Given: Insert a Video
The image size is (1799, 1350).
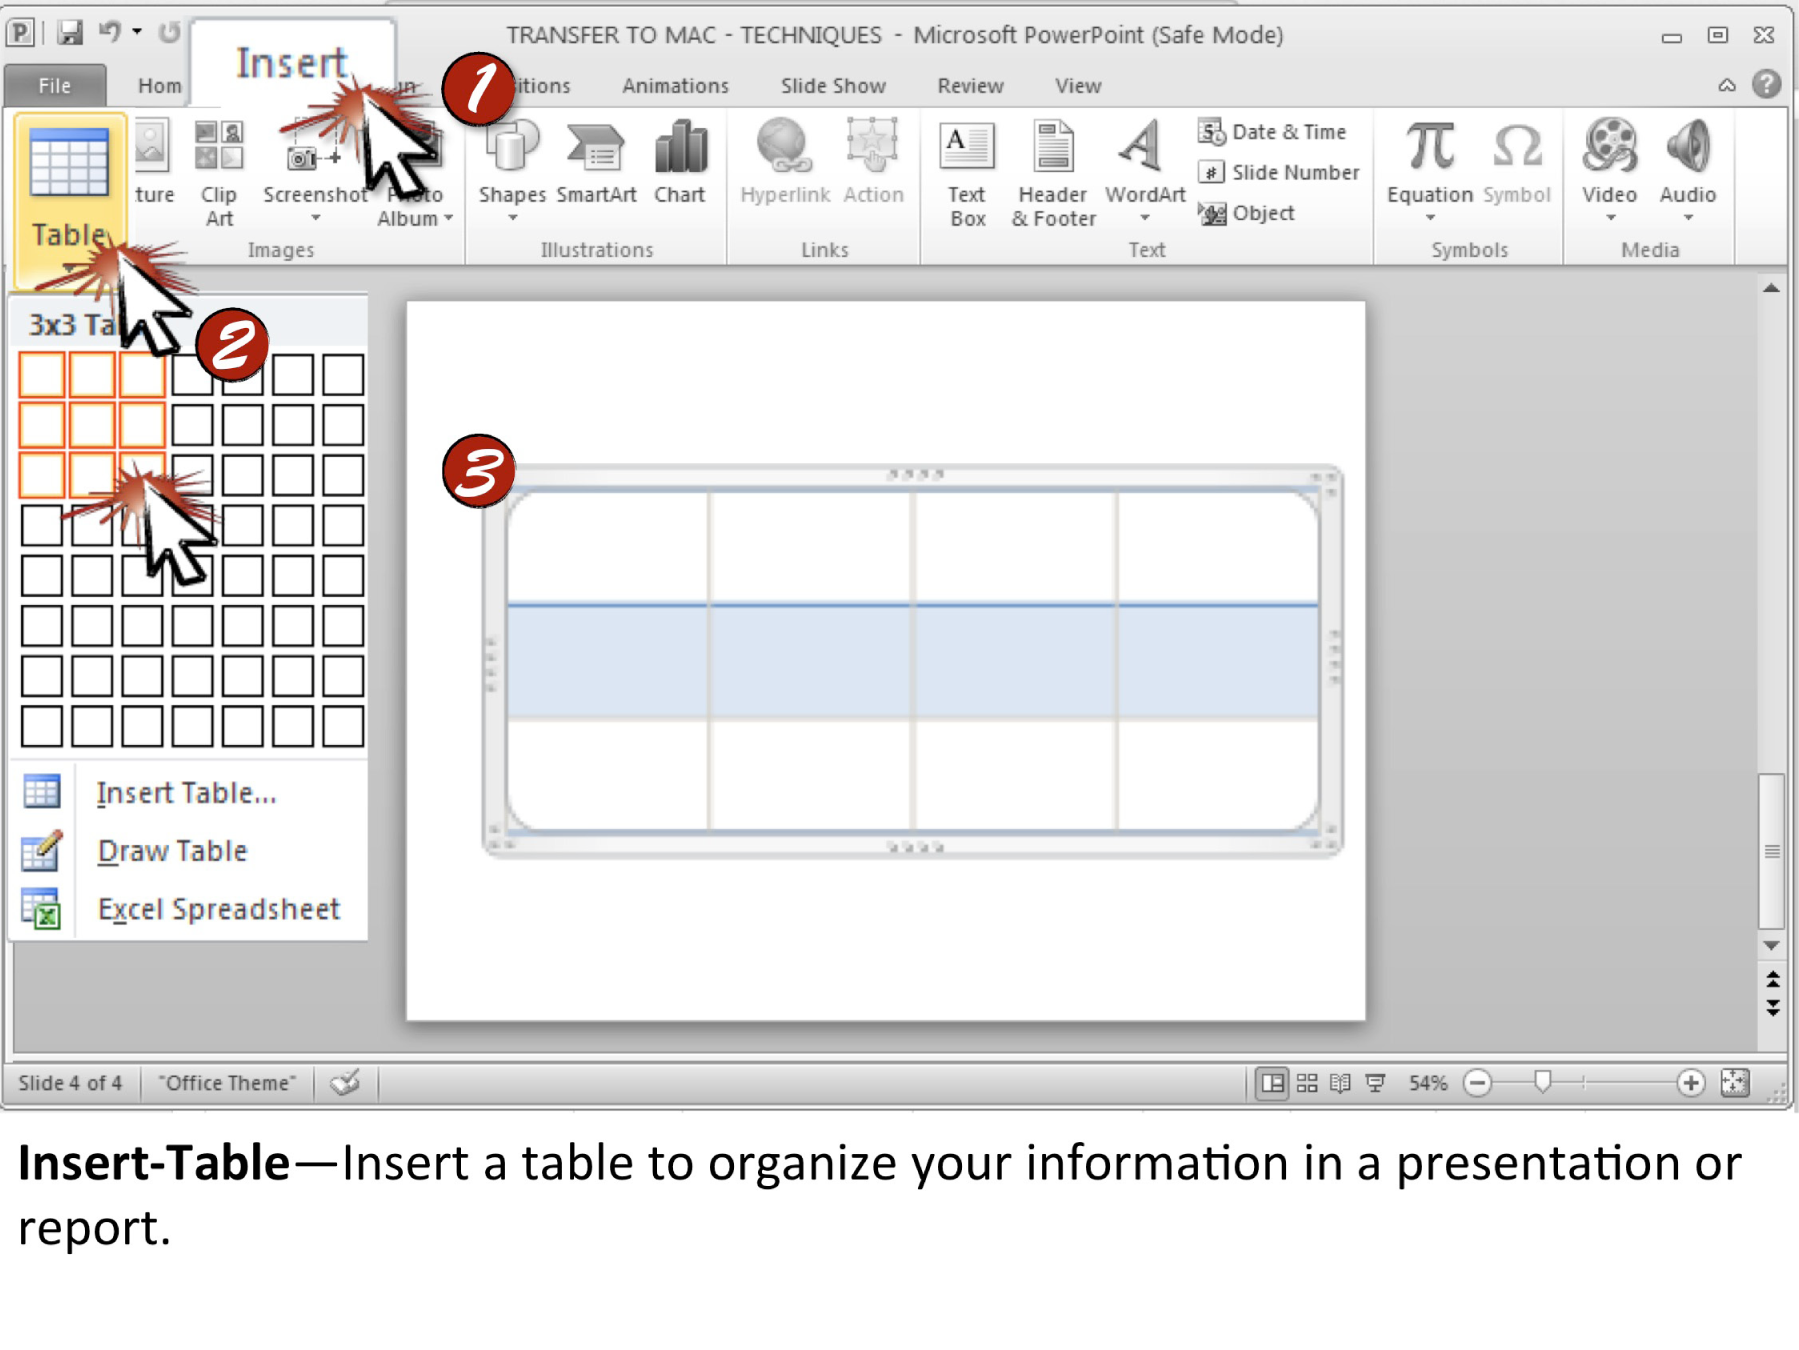Looking at the screenshot, I should click(1609, 172).
